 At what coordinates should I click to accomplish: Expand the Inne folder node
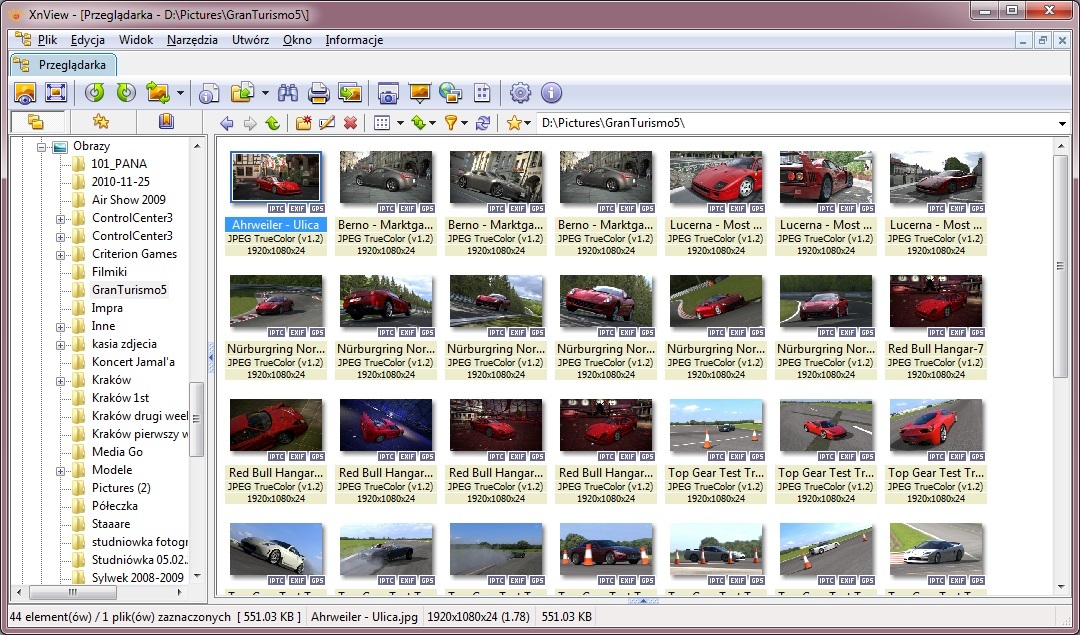[x=61, y=327]
